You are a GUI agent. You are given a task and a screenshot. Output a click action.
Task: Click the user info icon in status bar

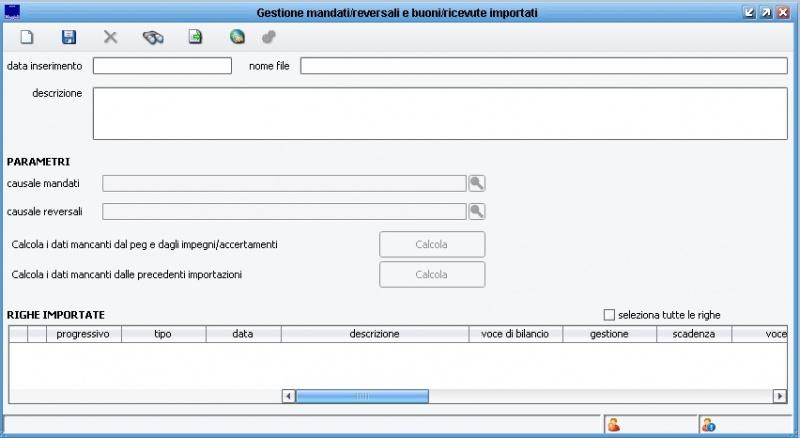pyautogui.click(x=708, y=425)
